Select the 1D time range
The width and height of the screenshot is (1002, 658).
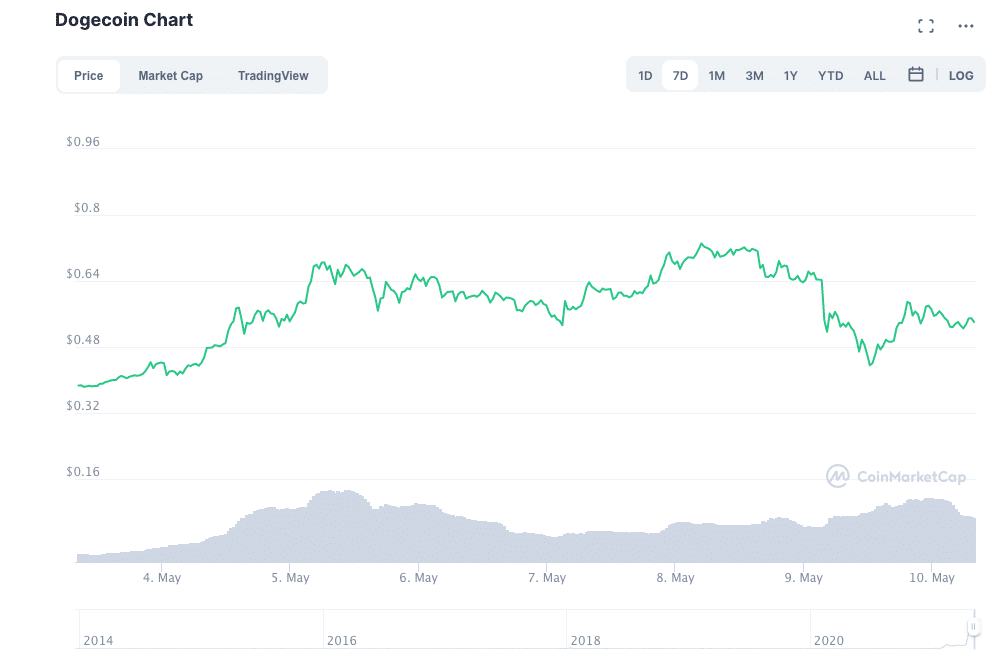(x=645, y=76)
